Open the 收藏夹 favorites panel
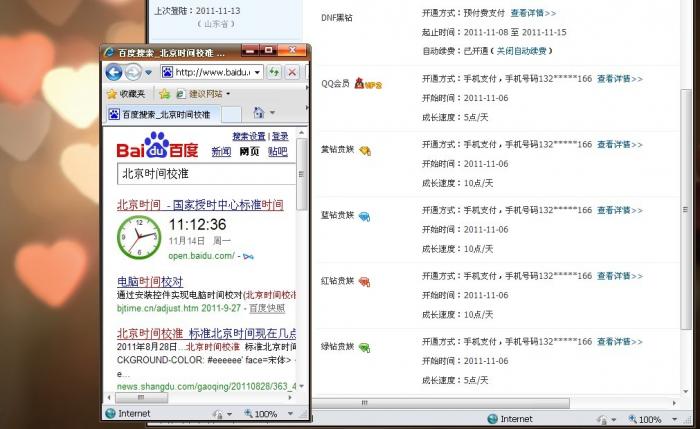700x429 pixels. [x=126, y=94]
